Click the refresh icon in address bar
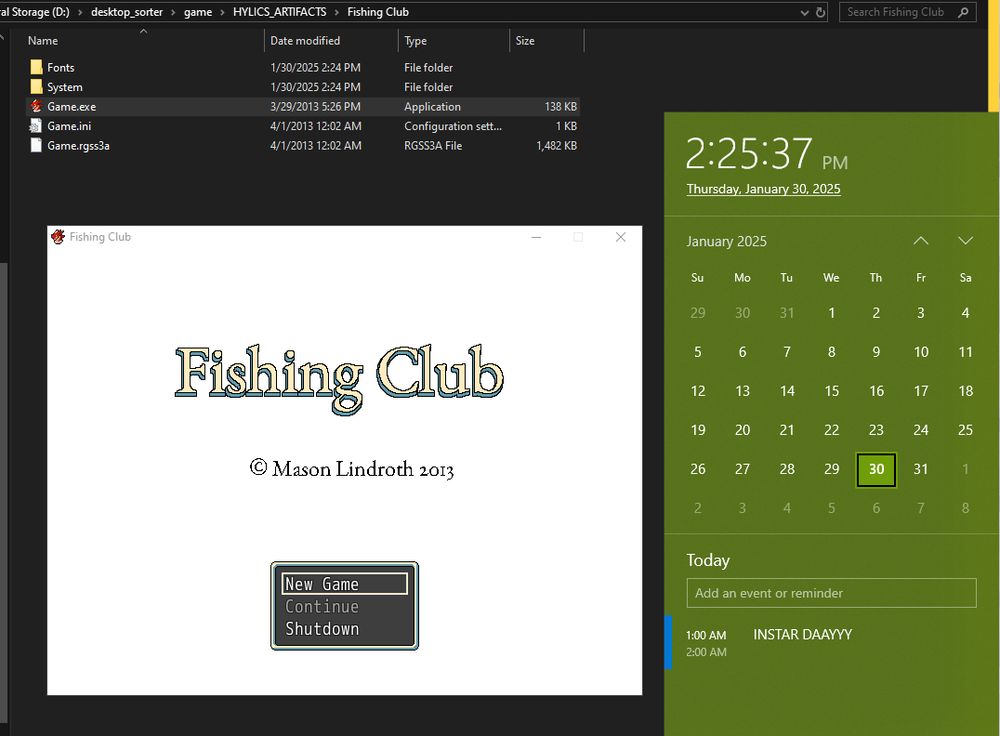The image size is (1000, 736). tap(820, 12)
